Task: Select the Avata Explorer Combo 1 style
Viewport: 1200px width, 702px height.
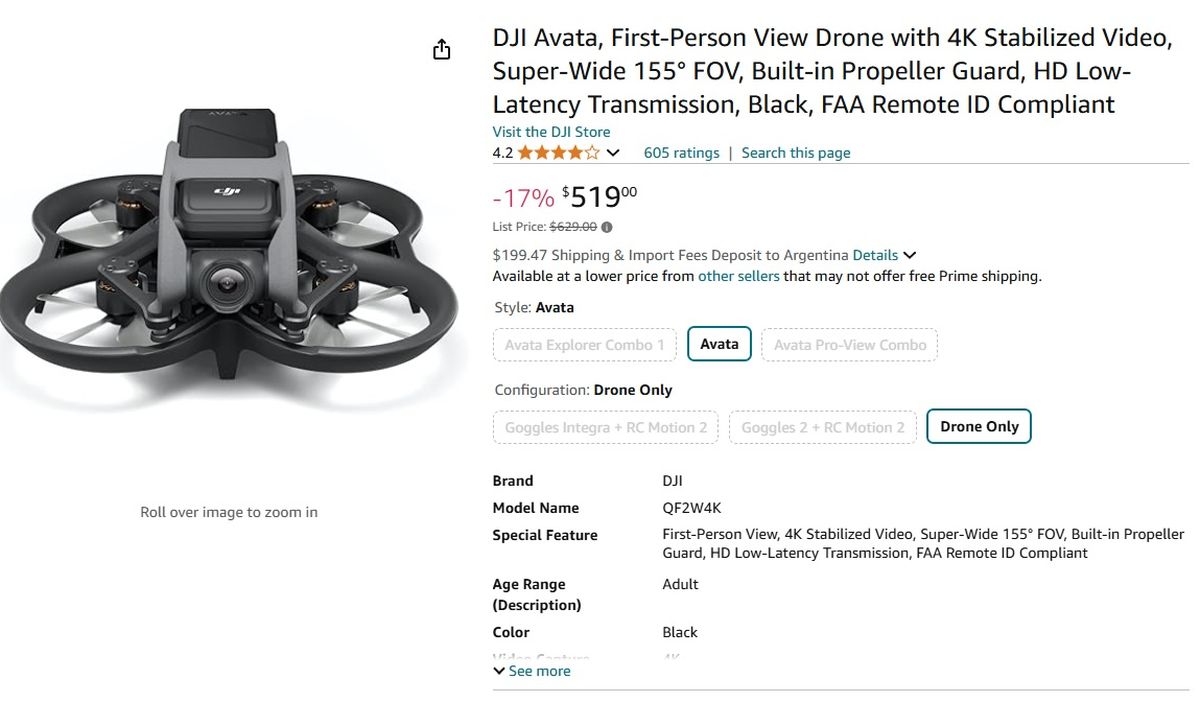Action: 585,345
